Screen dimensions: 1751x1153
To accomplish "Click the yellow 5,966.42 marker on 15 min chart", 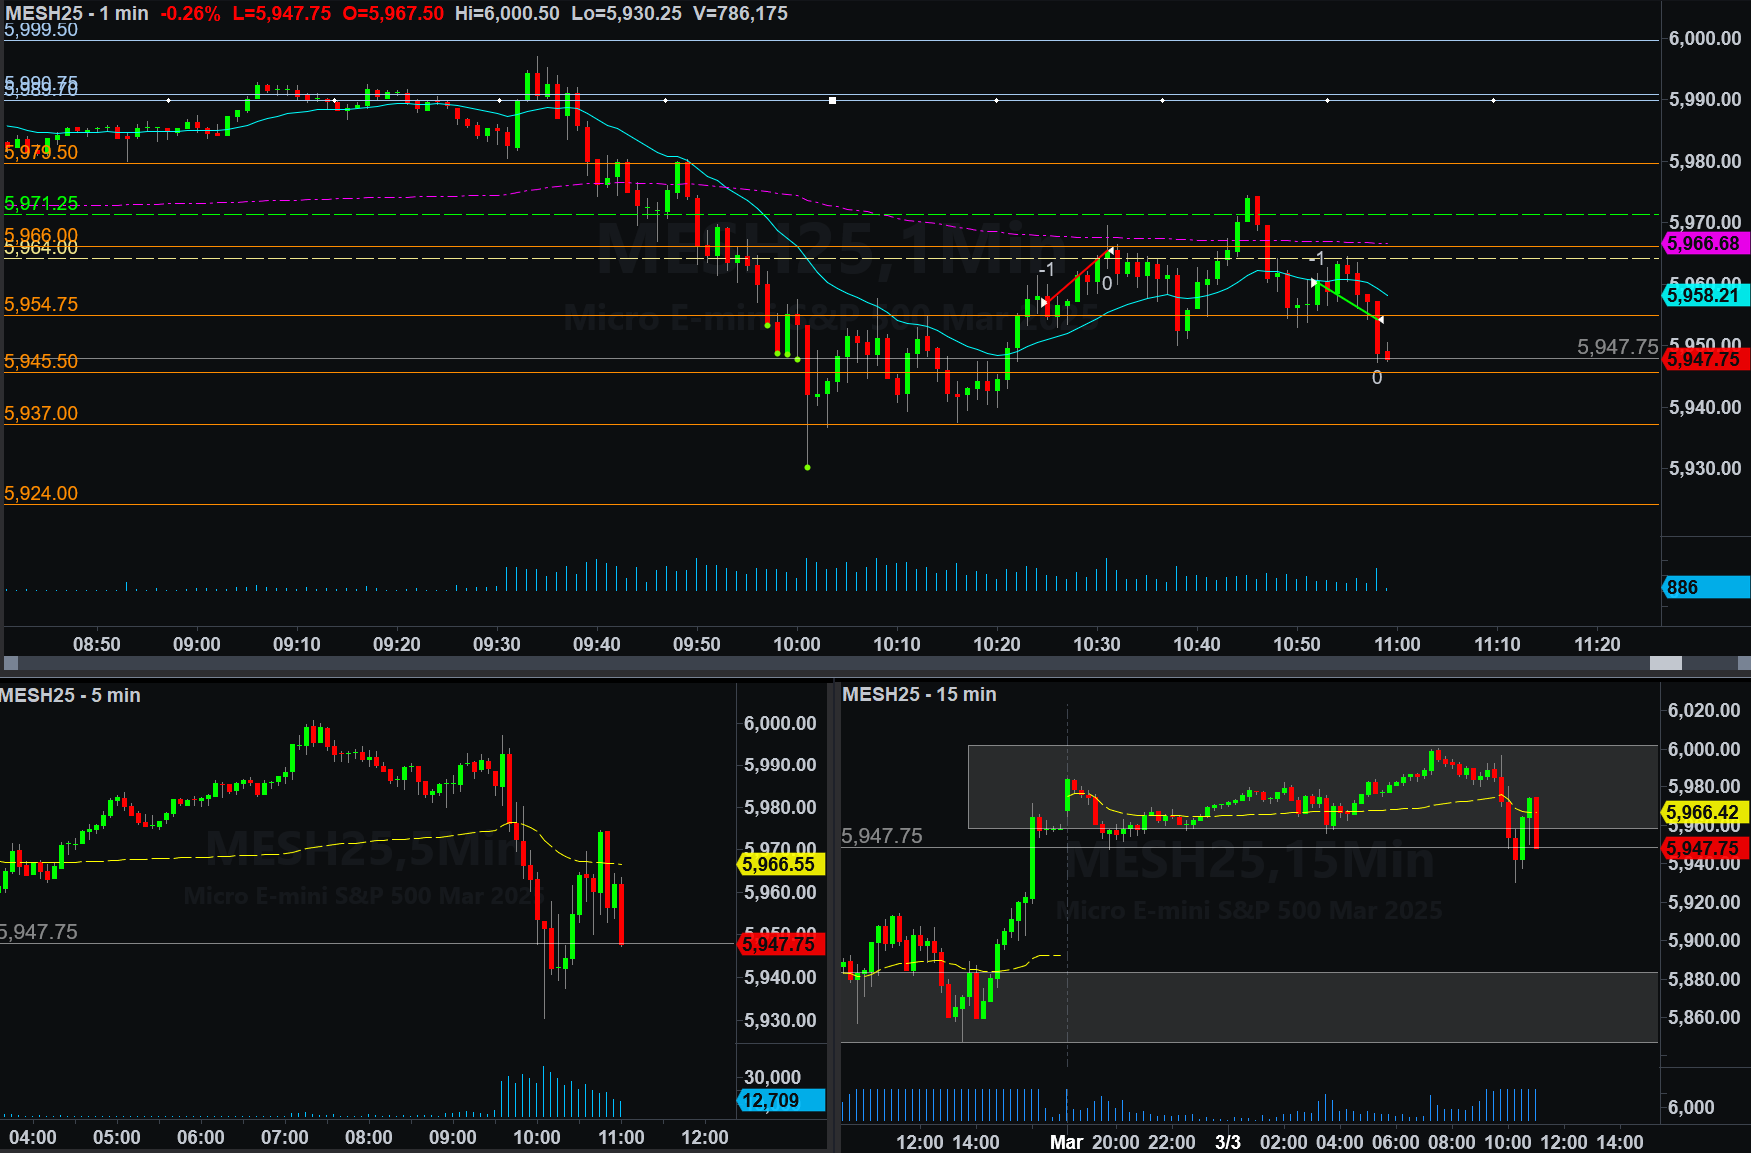I will (1706, 812).
